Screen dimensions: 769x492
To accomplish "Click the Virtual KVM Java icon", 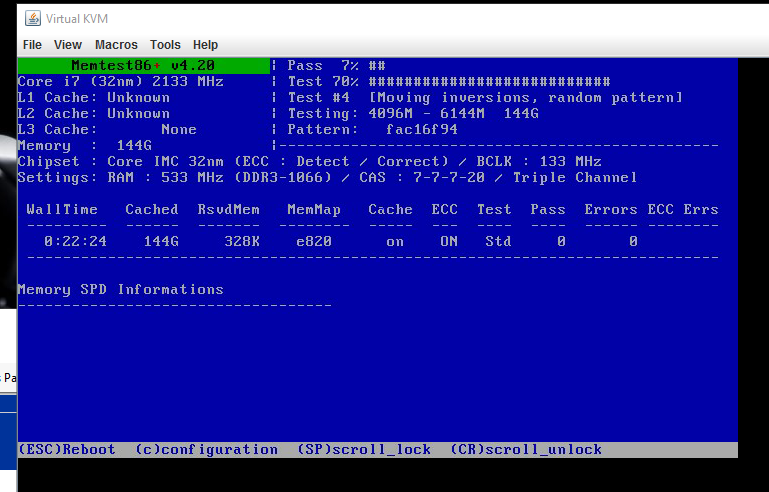I will (33, 19).
